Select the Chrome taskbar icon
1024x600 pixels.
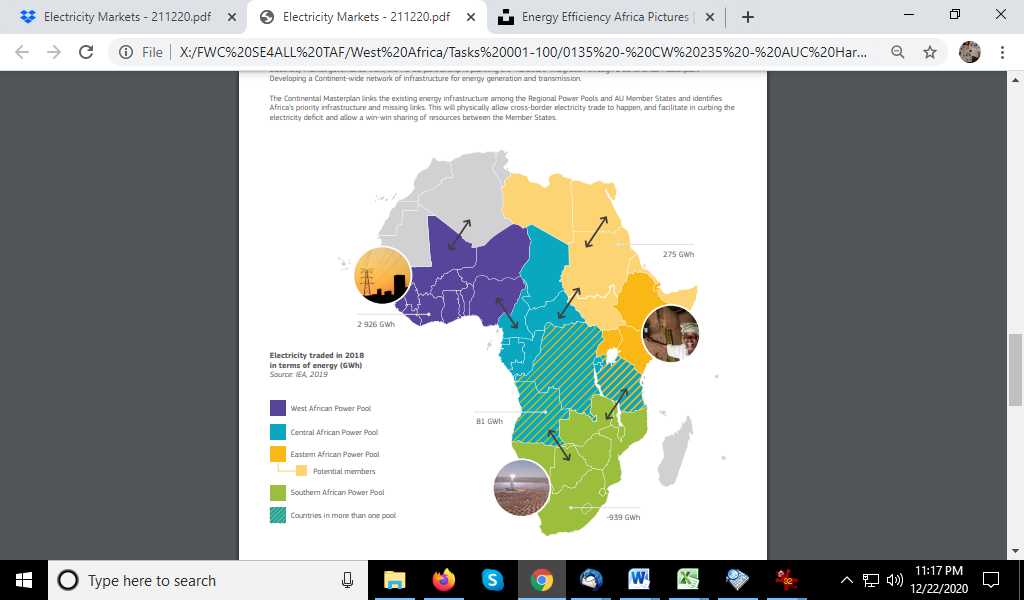click(541, 580)
